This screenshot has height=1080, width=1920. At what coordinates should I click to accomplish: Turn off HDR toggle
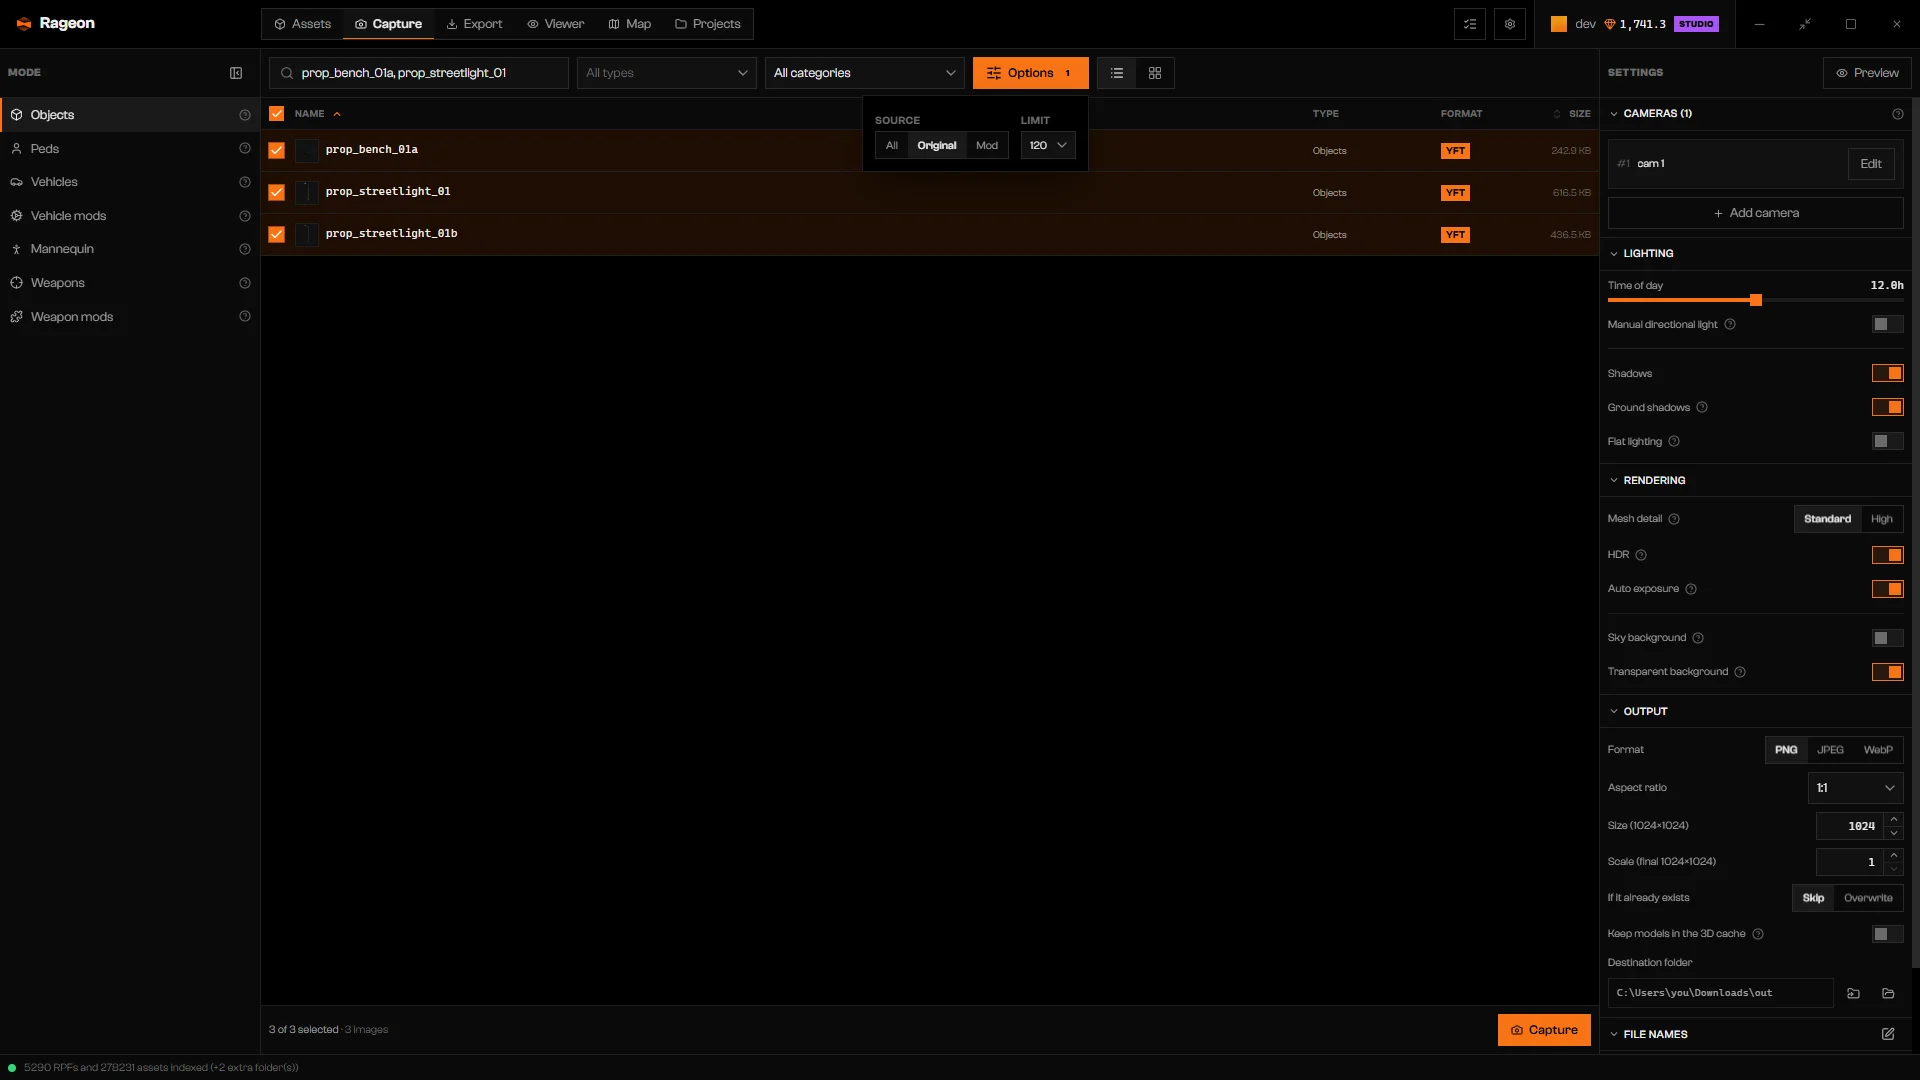(1888, 555)
